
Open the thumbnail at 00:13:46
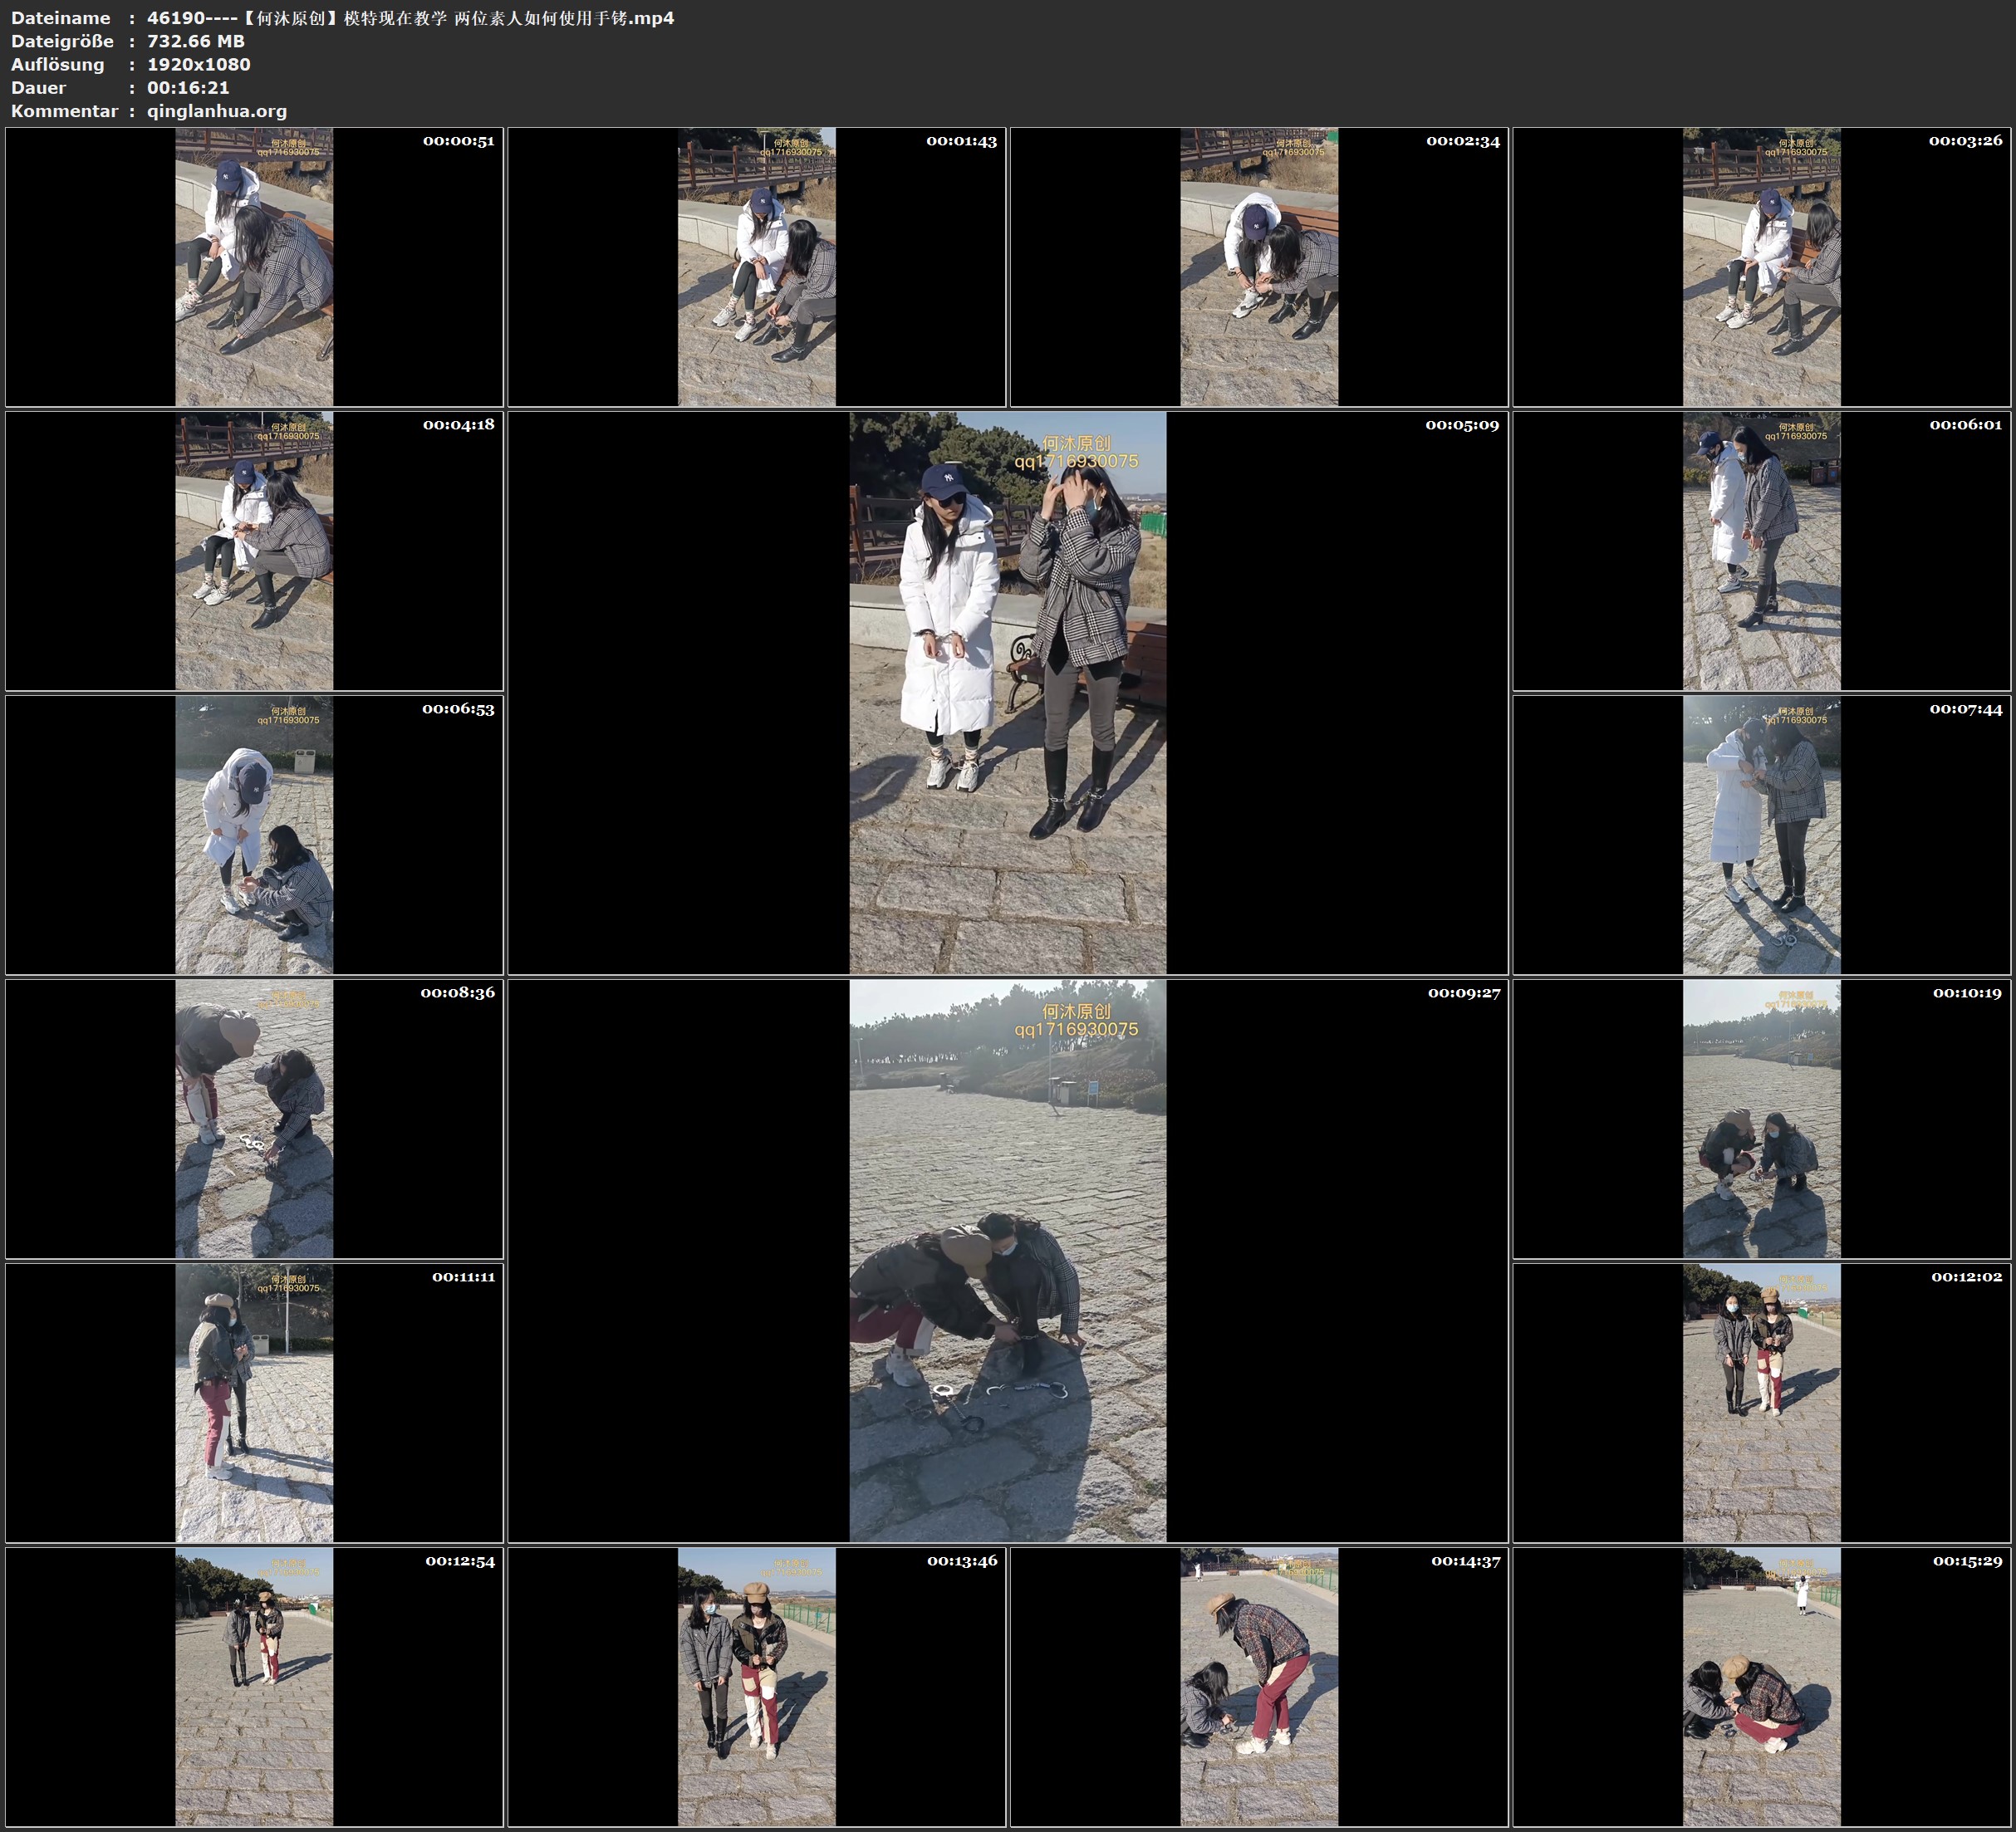(757, 1687)
